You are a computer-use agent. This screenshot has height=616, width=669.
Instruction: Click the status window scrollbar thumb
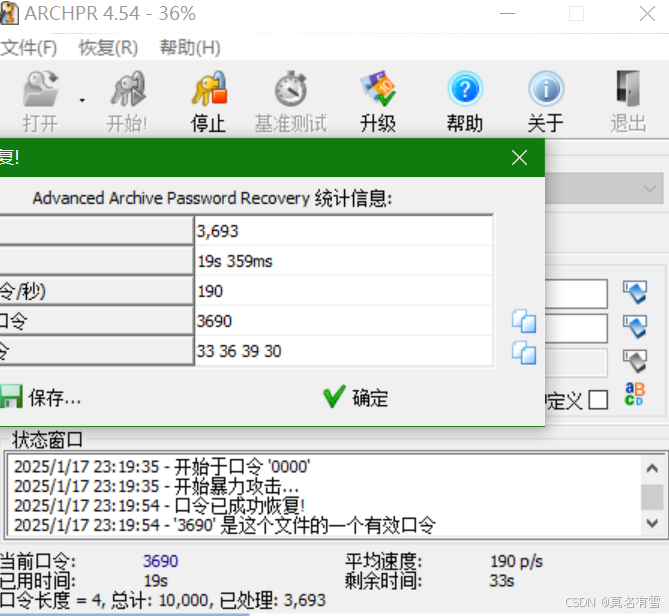click(652, 497)
